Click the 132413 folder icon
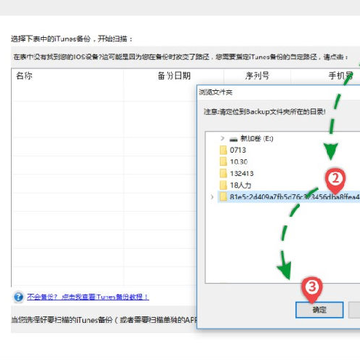This screenshot has height=360, width=360. 223,173
